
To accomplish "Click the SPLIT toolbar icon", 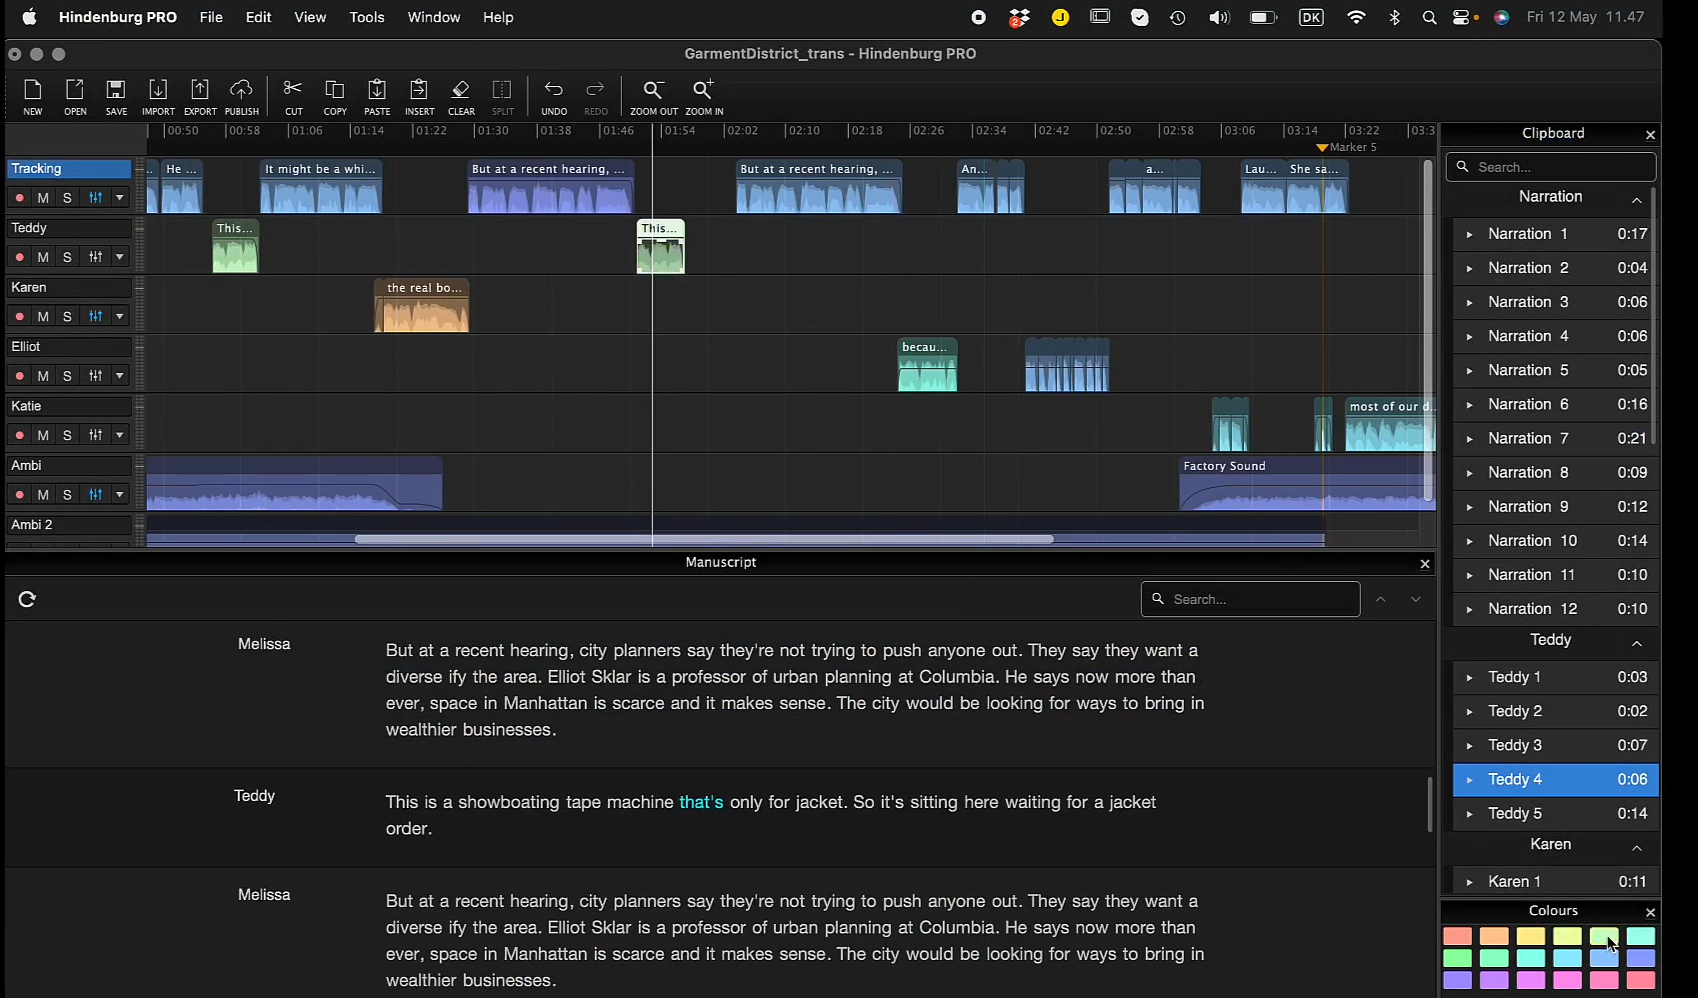I will [503, 97].
